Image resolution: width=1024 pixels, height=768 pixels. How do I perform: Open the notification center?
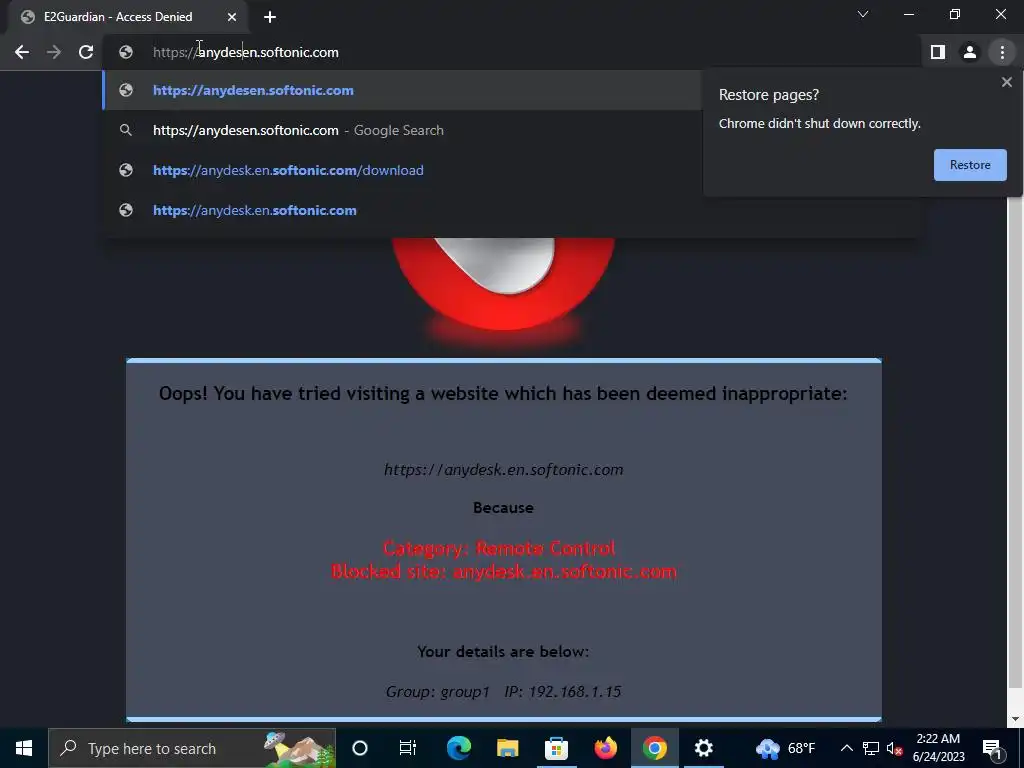pos(992,748)
